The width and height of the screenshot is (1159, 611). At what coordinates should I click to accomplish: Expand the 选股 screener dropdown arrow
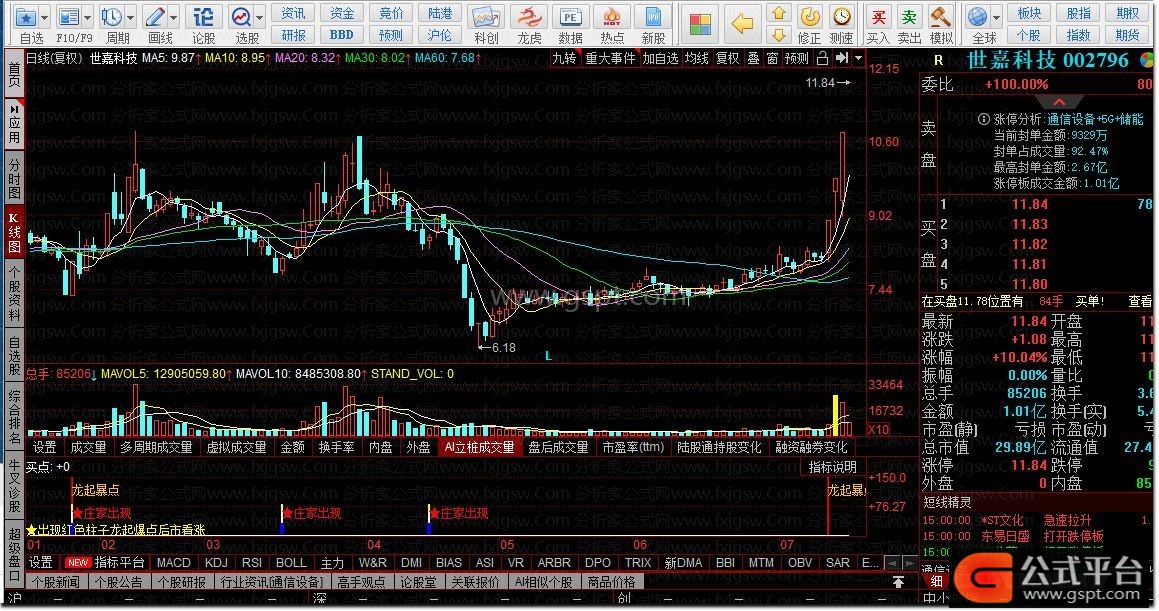[x=260, y=17]
